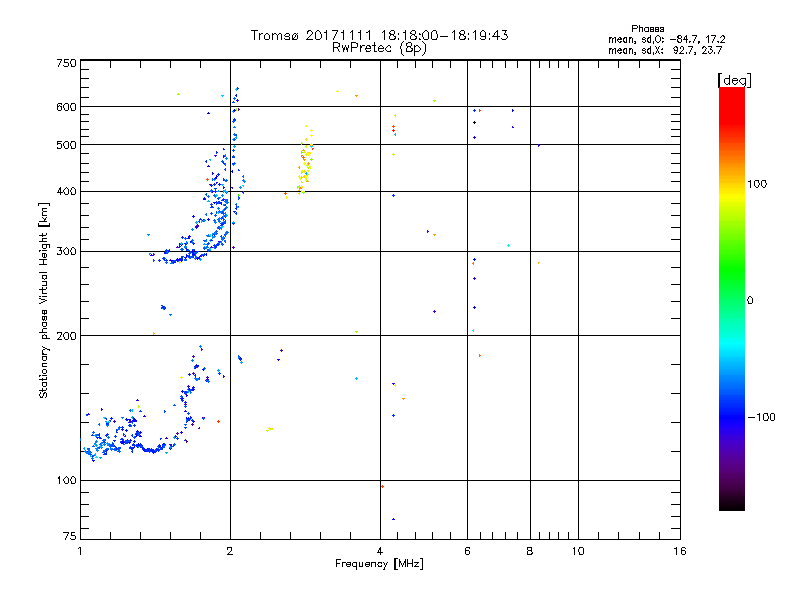Click the "600" height axis tick label
The height and width of the screenshot is (600, 800).
pos(66,107)
